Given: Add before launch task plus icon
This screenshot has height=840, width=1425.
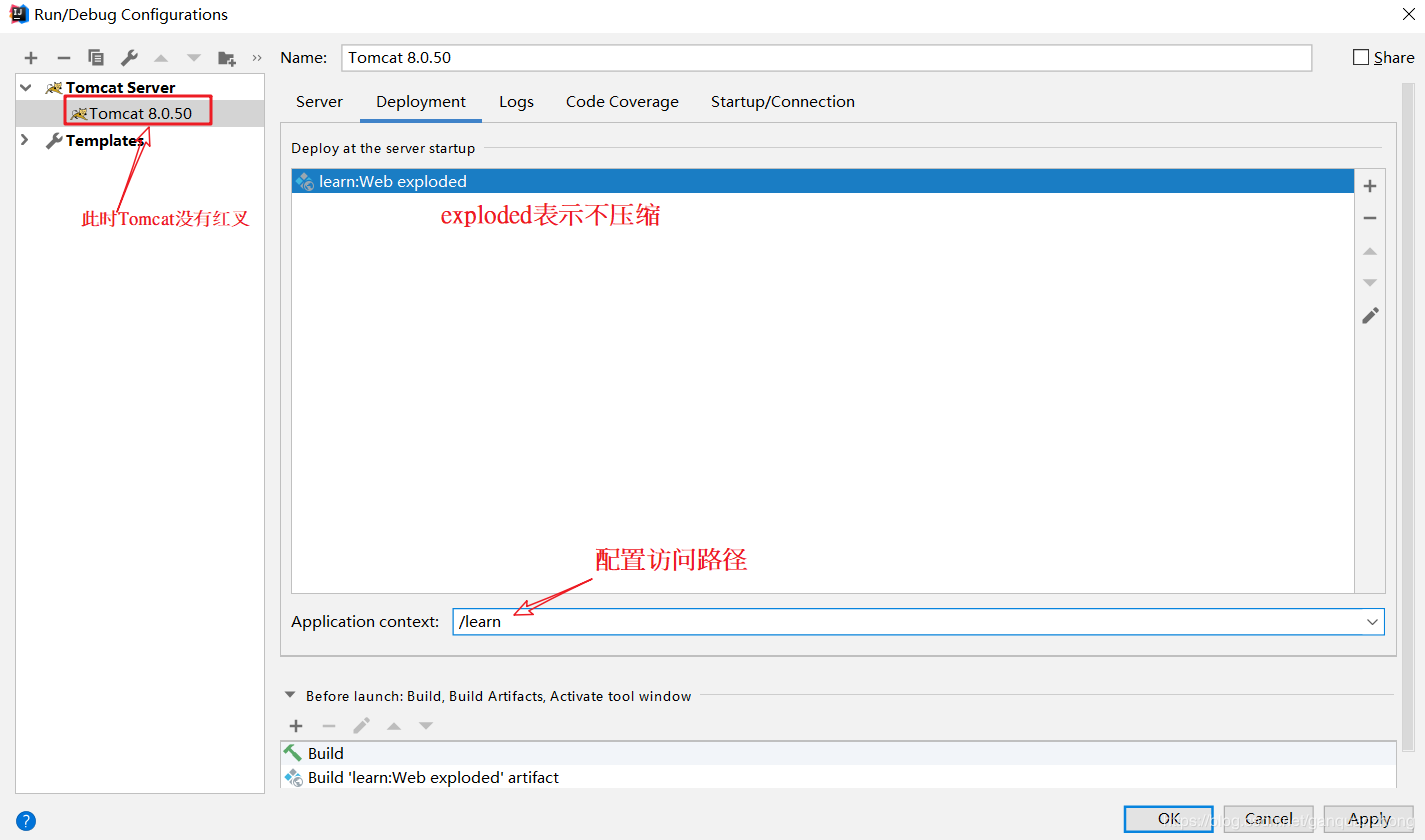Looking at the screenshot, I should click(x=296, y=726).
